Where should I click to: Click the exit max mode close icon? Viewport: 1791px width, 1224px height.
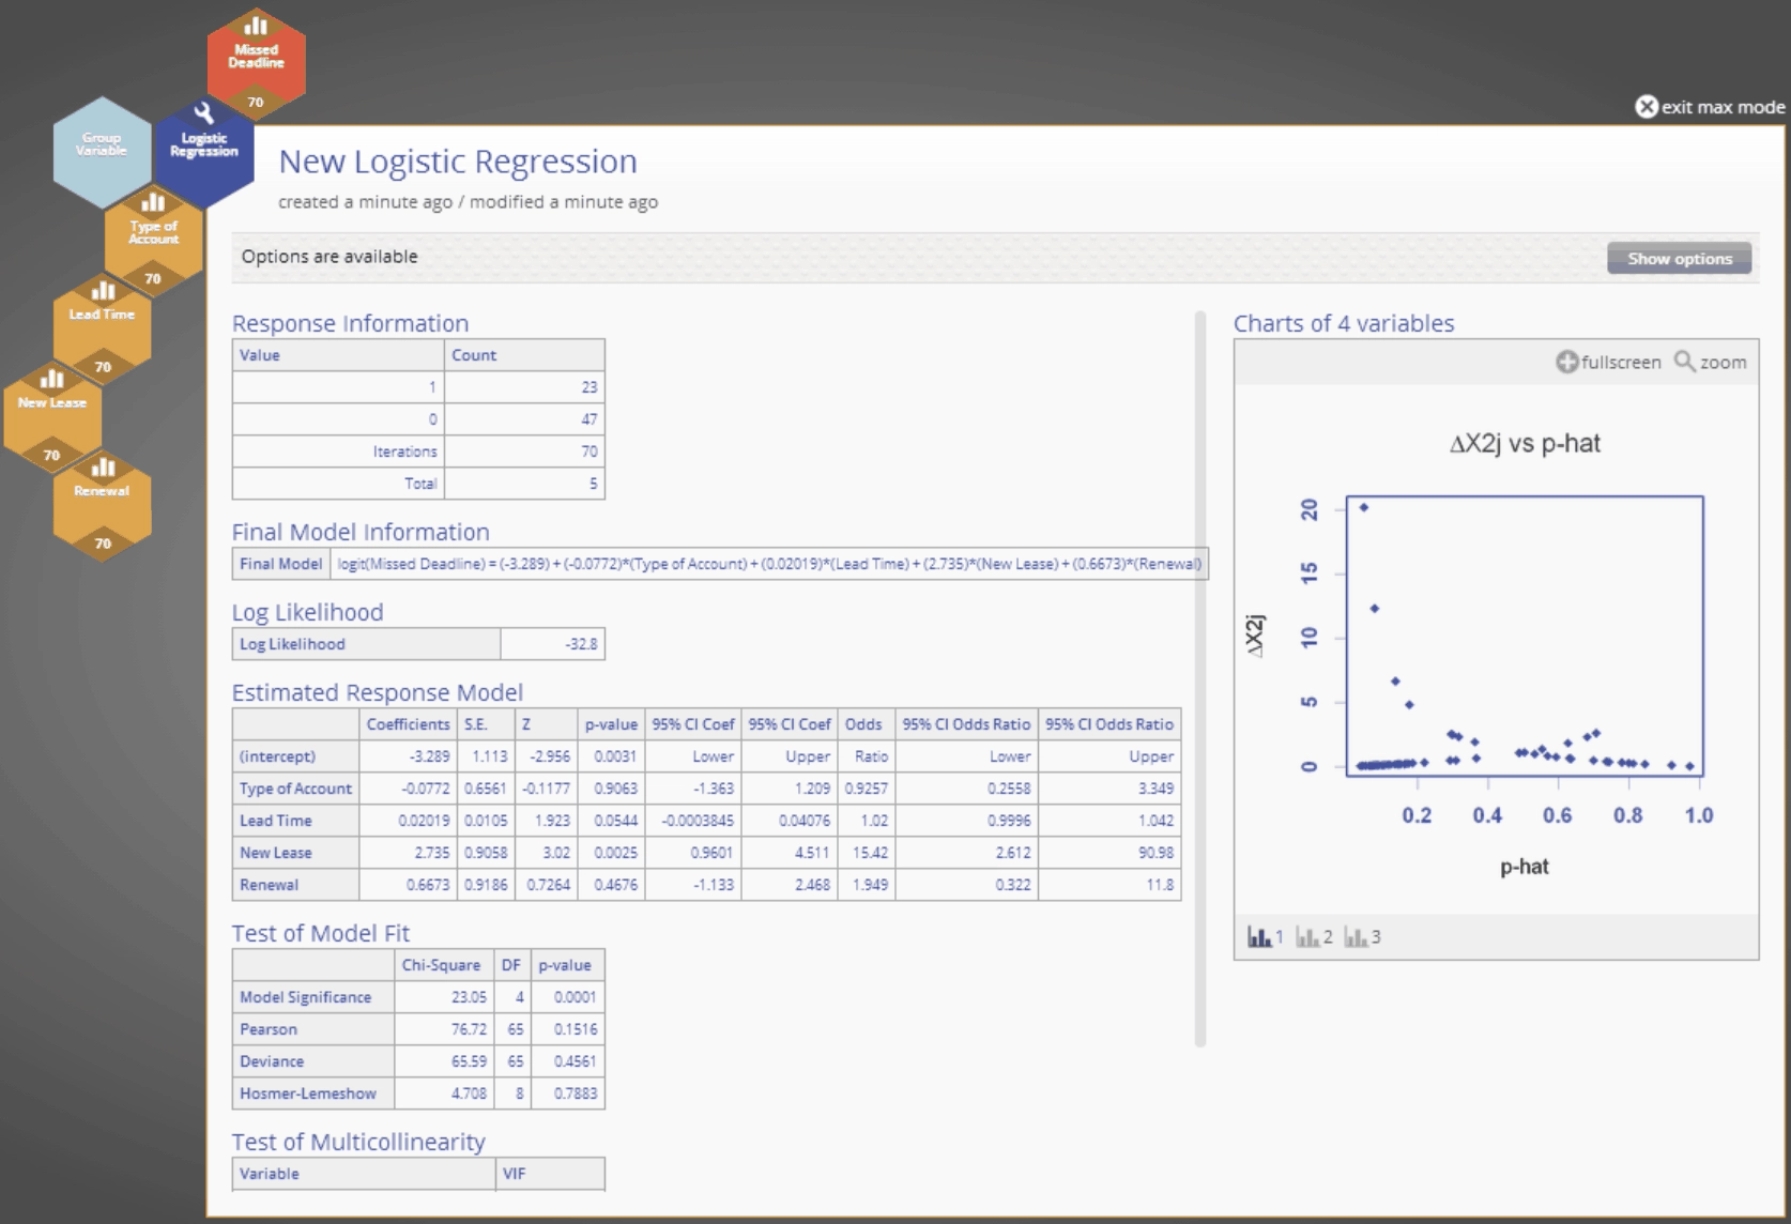tap(1646, 107)
